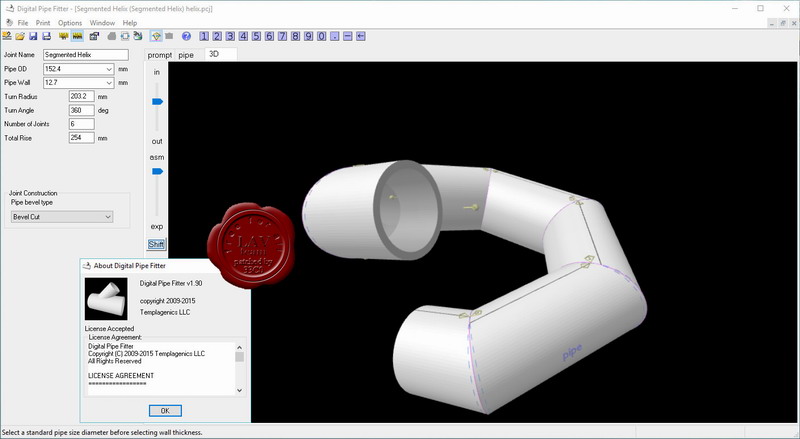Minimize the inner document window
This screenshot has height=439, width=800.
772,23
